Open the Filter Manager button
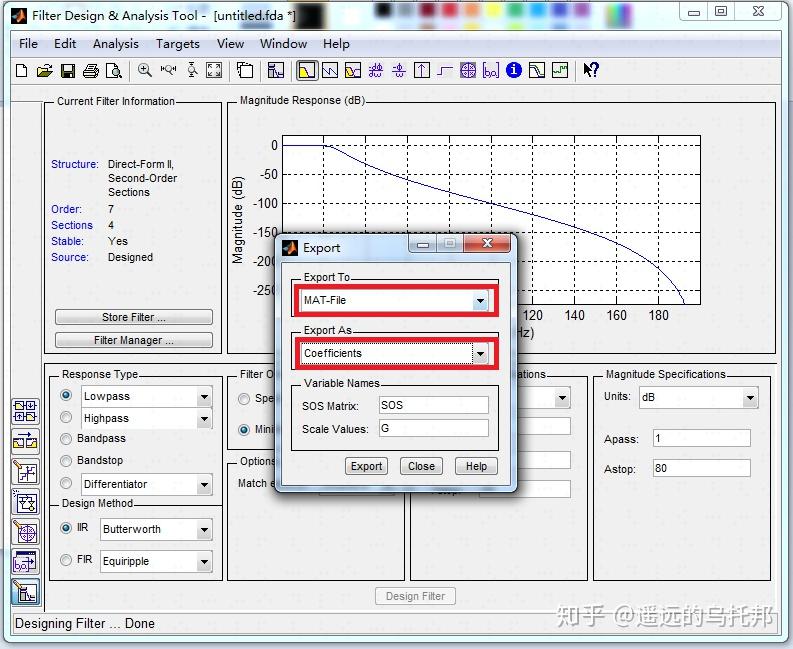This screenshot has width=793, height=649. pyautogui.click(x=134, y=340)
